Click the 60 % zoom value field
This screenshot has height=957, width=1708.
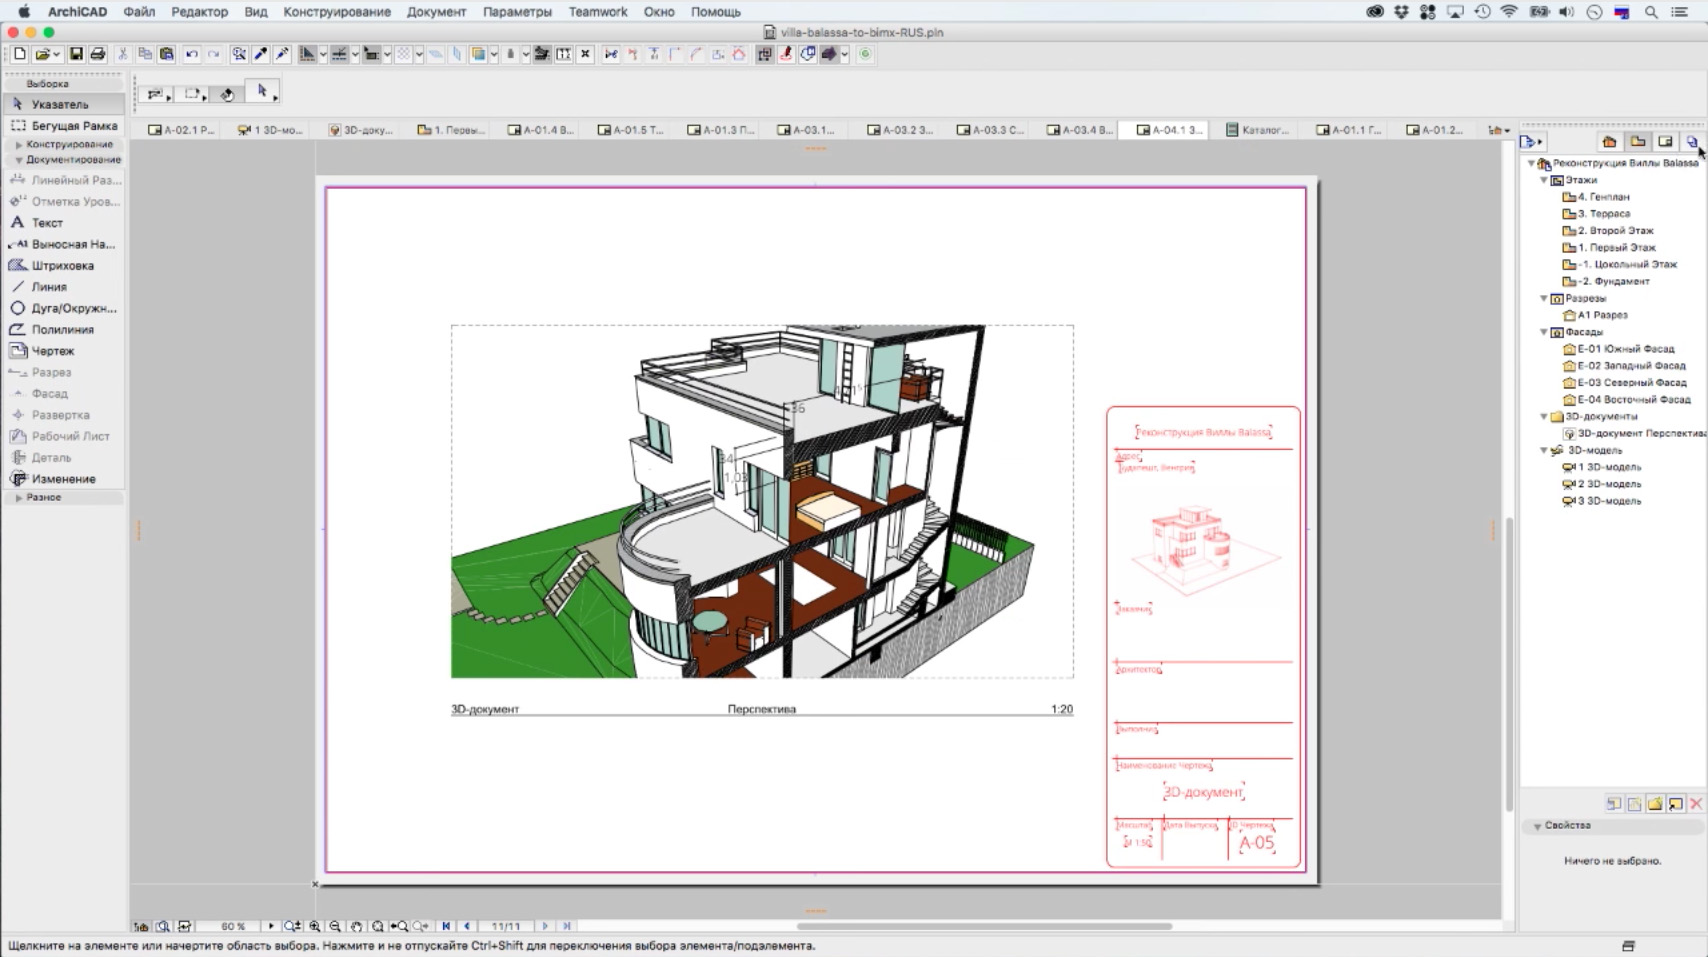coord(233,927)
